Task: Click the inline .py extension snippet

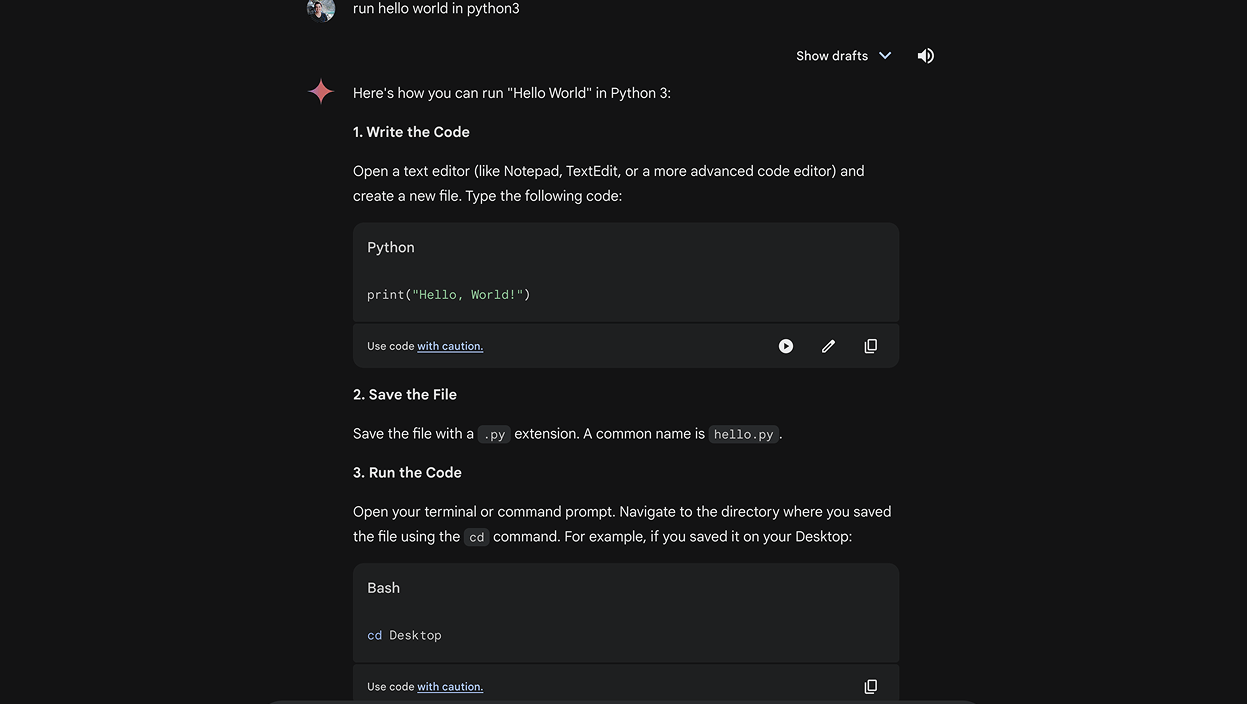Action: click(x=494, y=435)
